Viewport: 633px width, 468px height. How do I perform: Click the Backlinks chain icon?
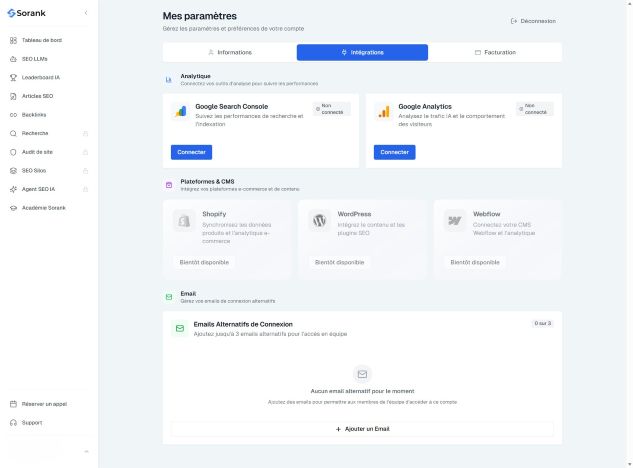[x=13, y=115]
